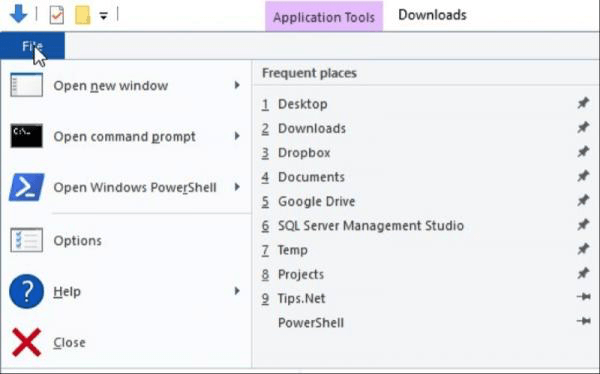Screen dimensions: 600x374
Task: Click the blue down arrow quick access icon
Action: [18, 13]
